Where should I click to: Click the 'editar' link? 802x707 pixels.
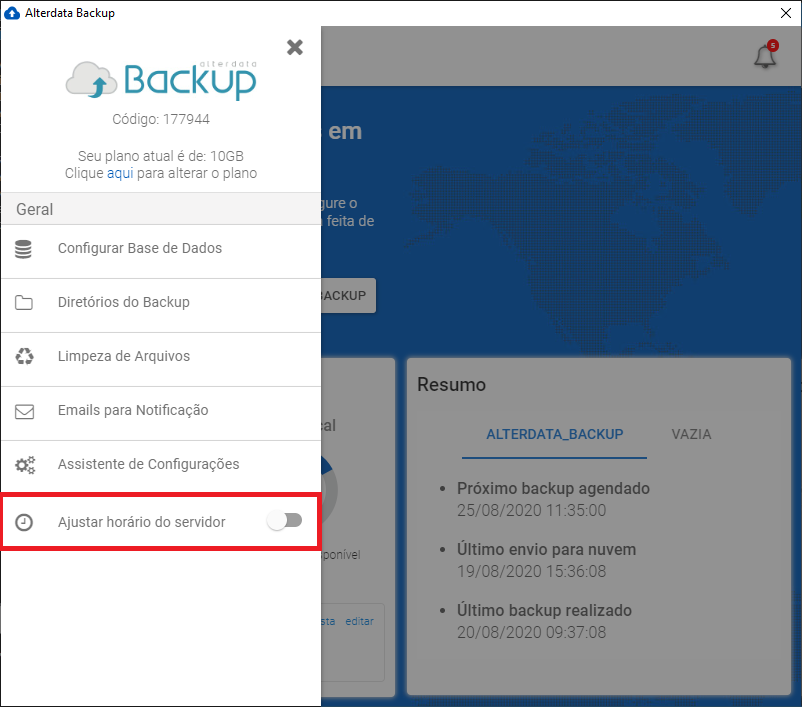click(359, 621)
